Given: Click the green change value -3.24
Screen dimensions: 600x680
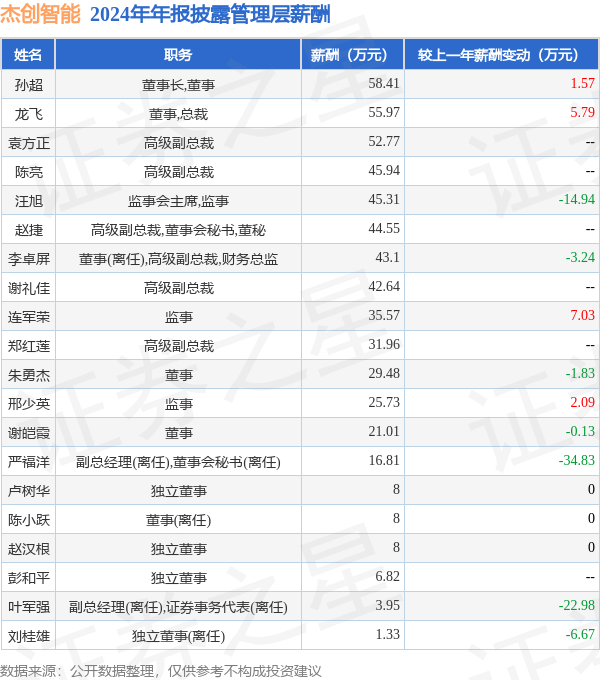Looking at the screenshot, I should coord(580,258).
